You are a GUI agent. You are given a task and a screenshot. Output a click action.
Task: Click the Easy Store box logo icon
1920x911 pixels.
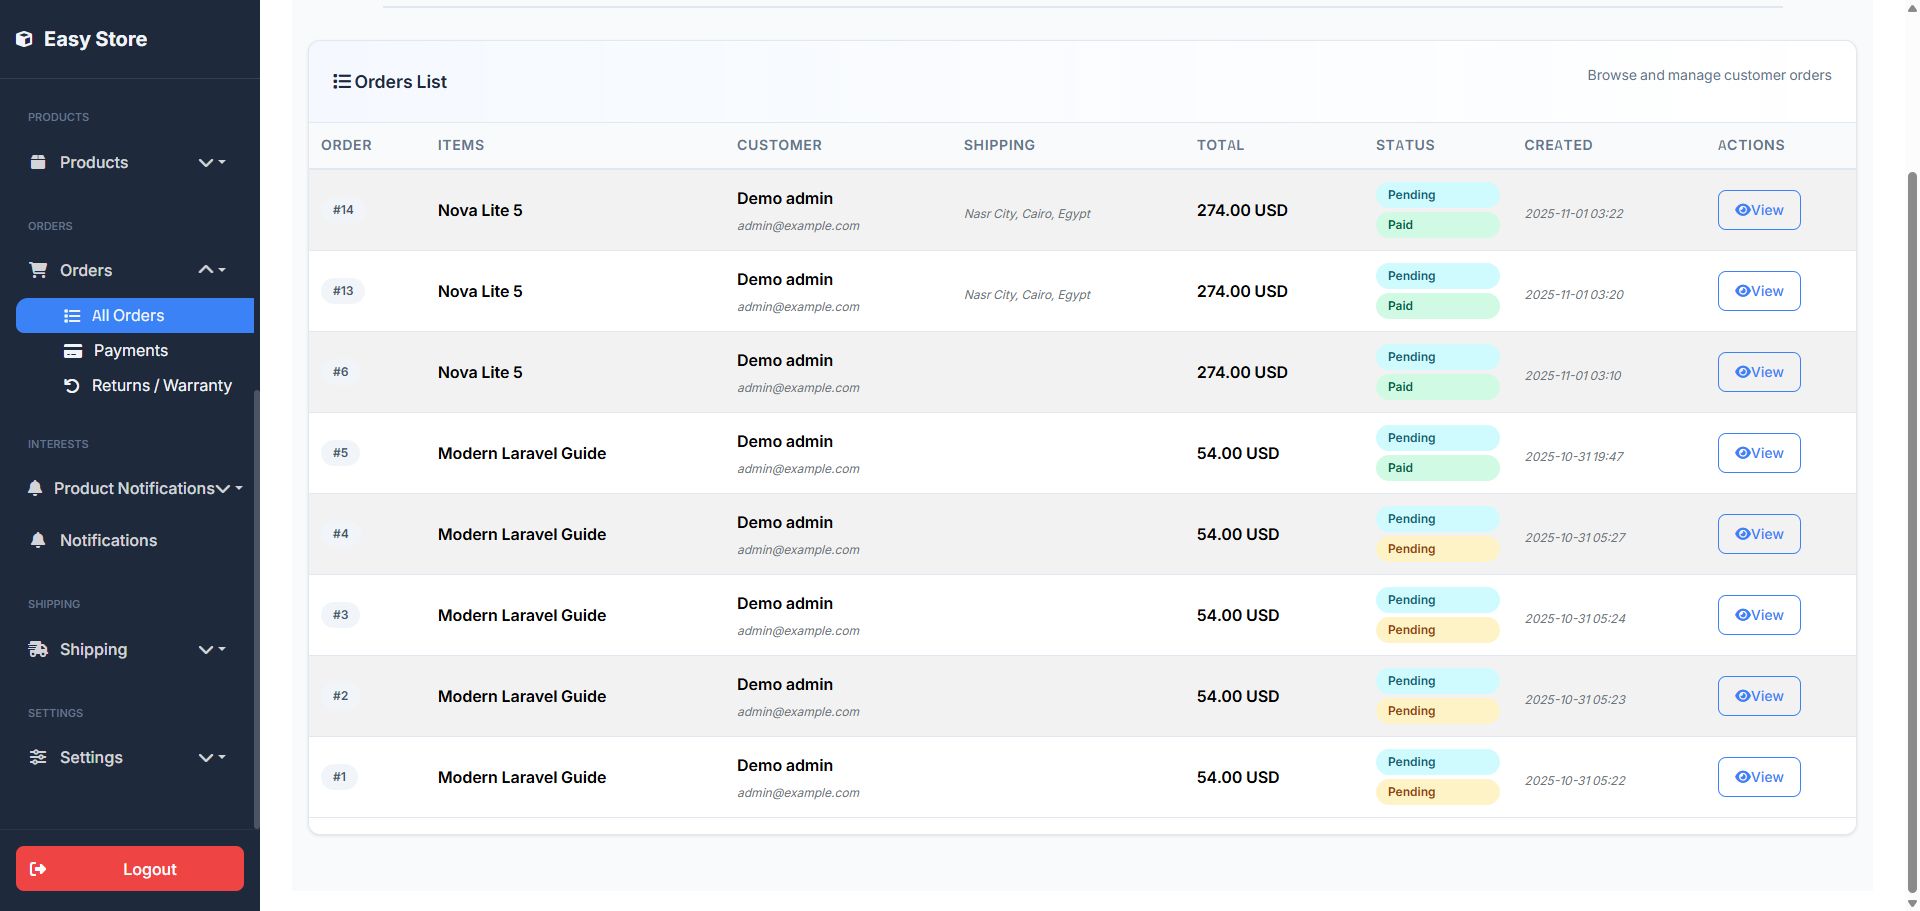[x=24, y=39]
